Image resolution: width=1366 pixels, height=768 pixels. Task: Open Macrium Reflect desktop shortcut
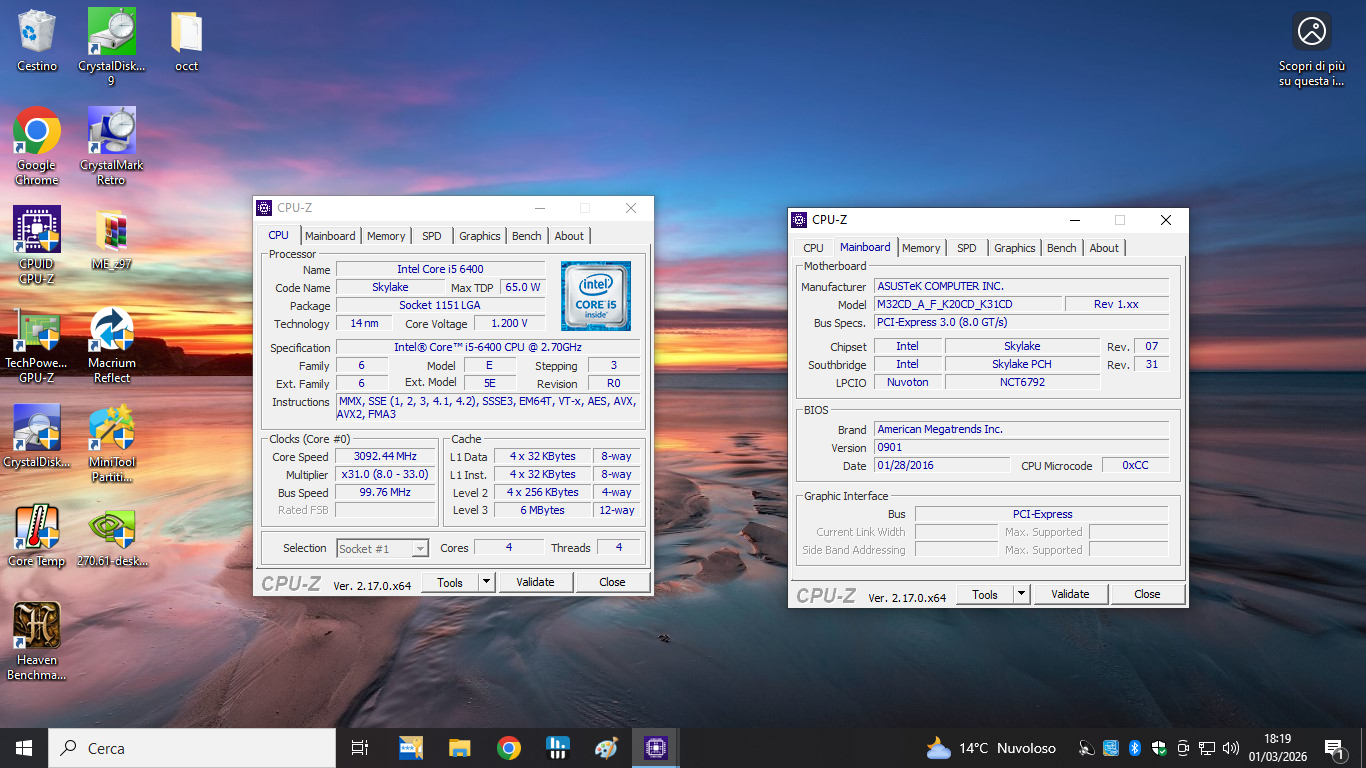coord(112,344)
